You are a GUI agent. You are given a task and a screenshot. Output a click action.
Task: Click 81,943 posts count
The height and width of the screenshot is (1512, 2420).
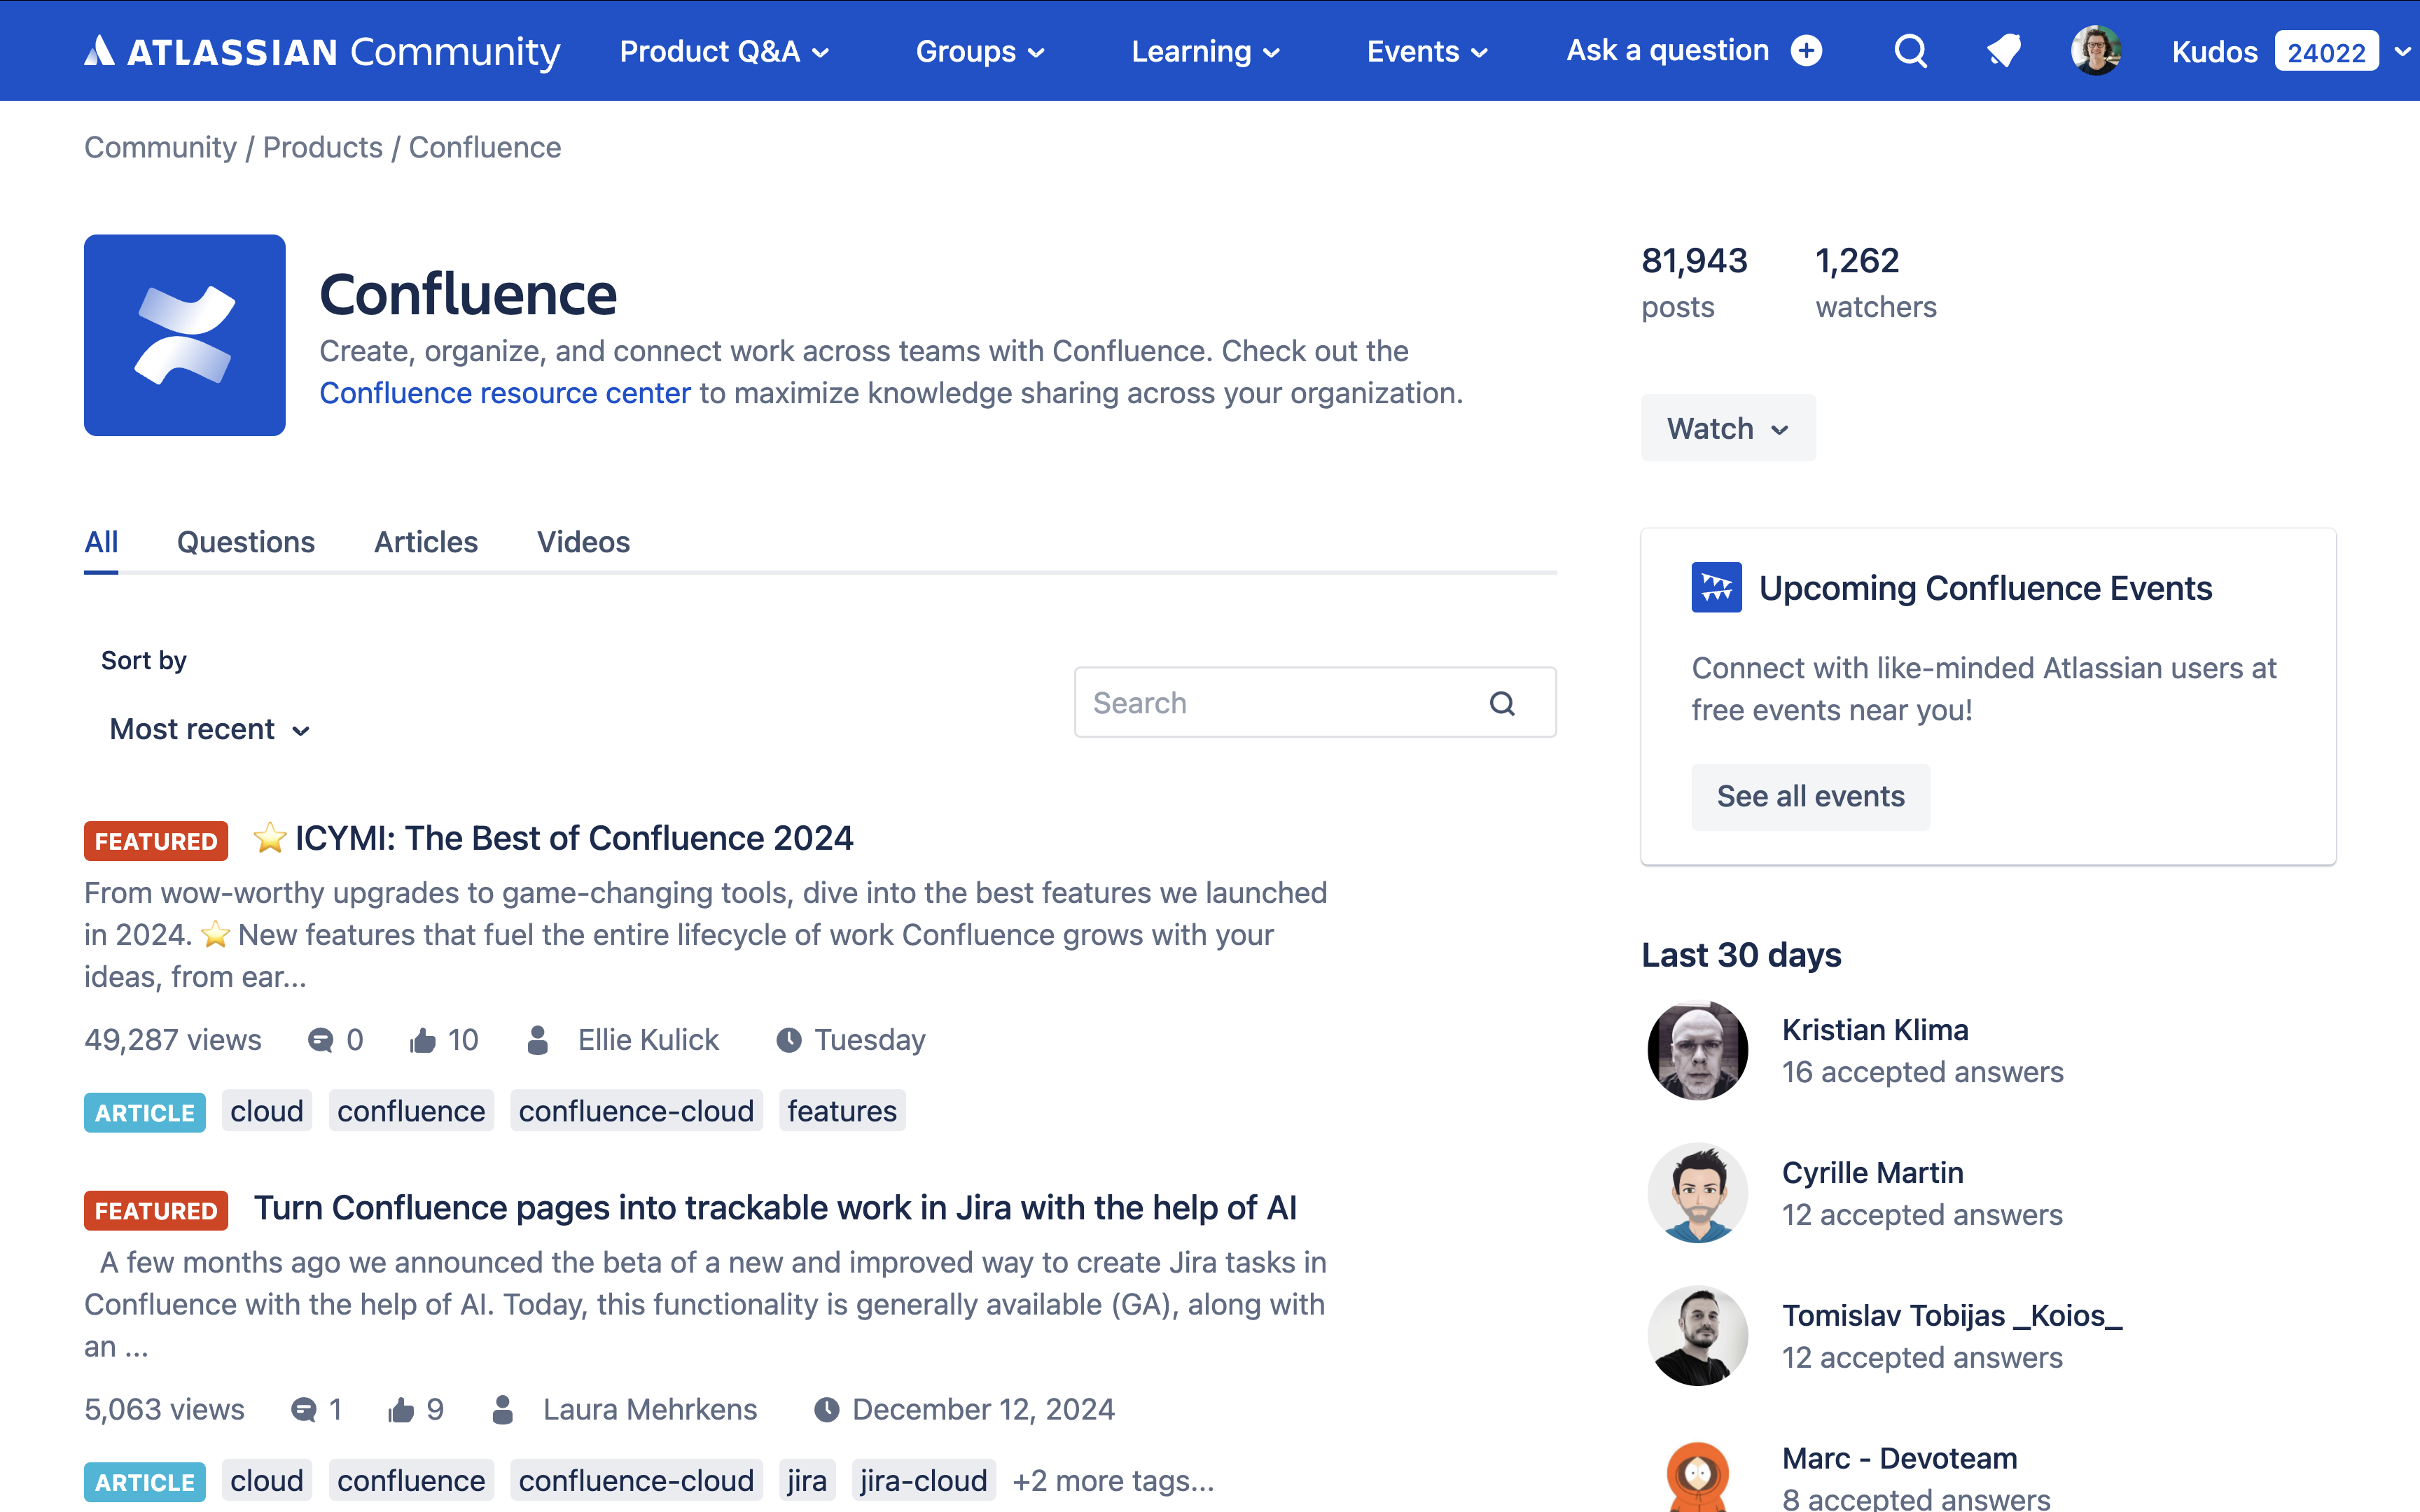pyautogui.click(x=1694, y=283)
